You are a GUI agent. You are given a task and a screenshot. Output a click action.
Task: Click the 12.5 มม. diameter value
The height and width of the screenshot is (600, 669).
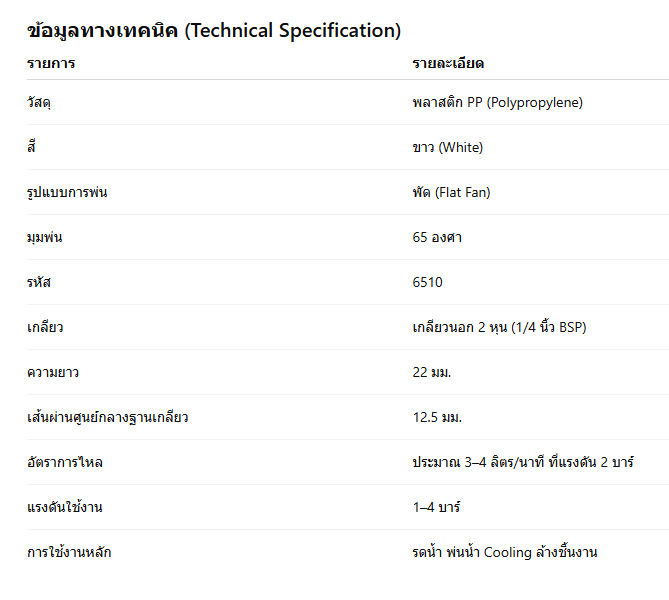coord(437,417)
